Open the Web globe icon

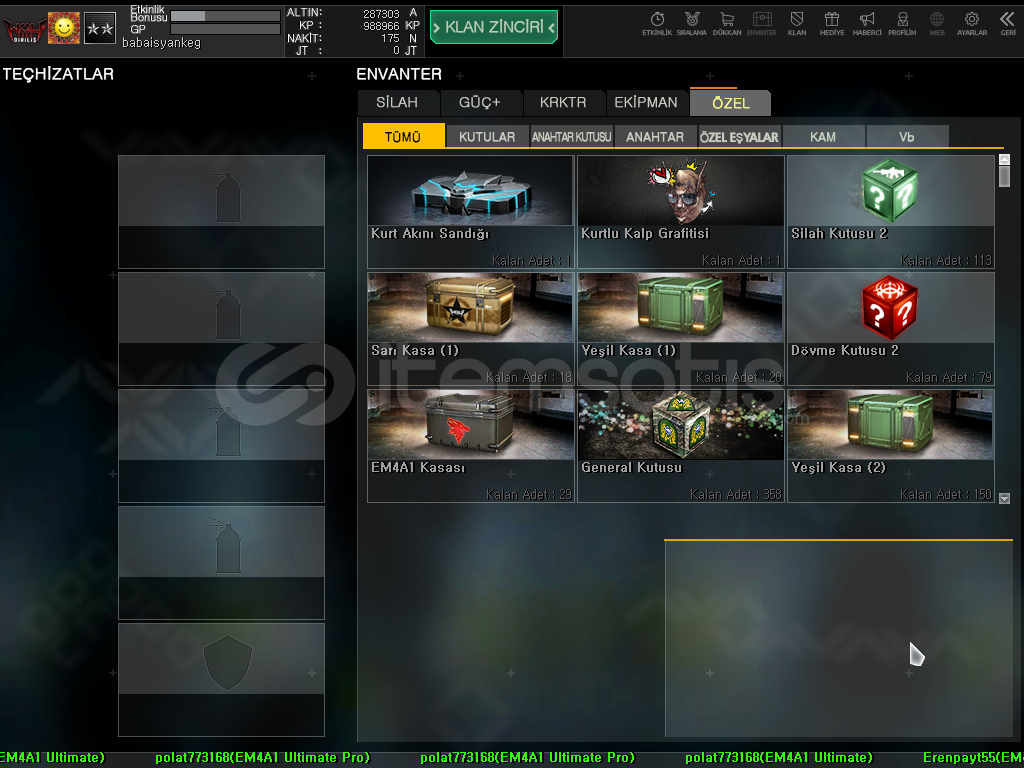point(937,24)
